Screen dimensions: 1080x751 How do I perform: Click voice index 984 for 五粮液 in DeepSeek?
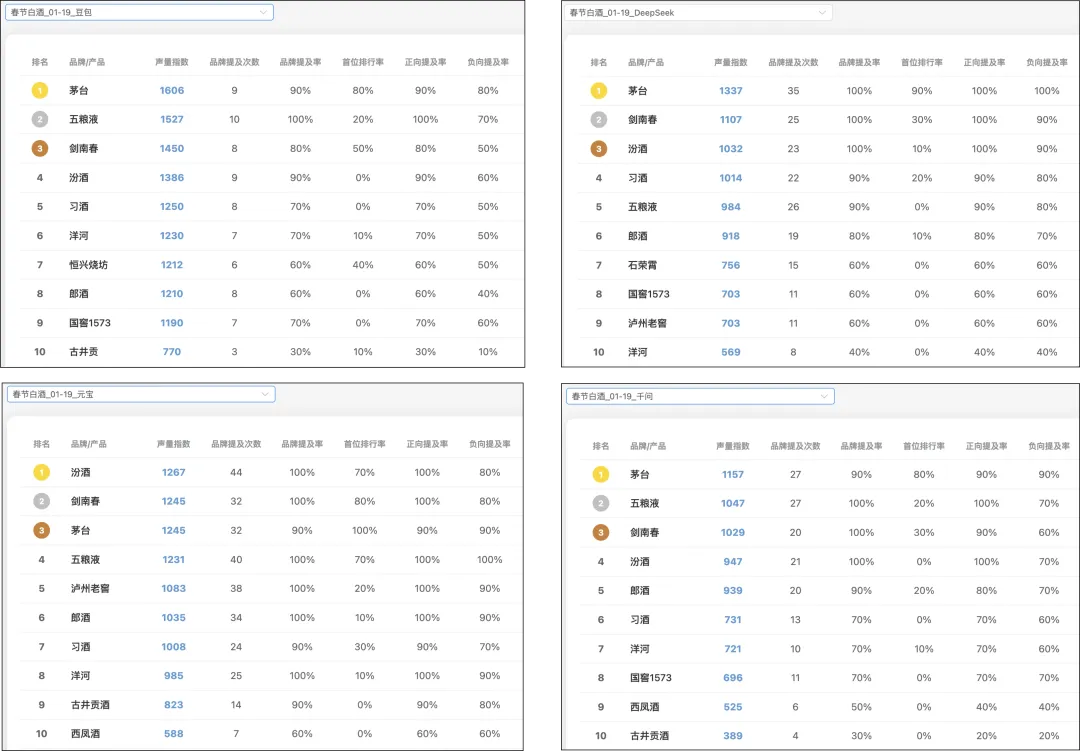coord(731,207)
